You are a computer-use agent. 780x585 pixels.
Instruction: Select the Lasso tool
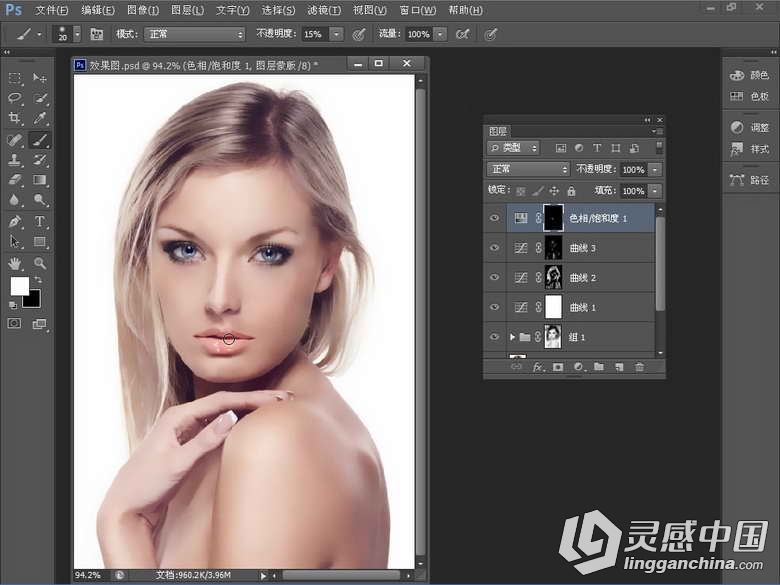click(15, 98)
